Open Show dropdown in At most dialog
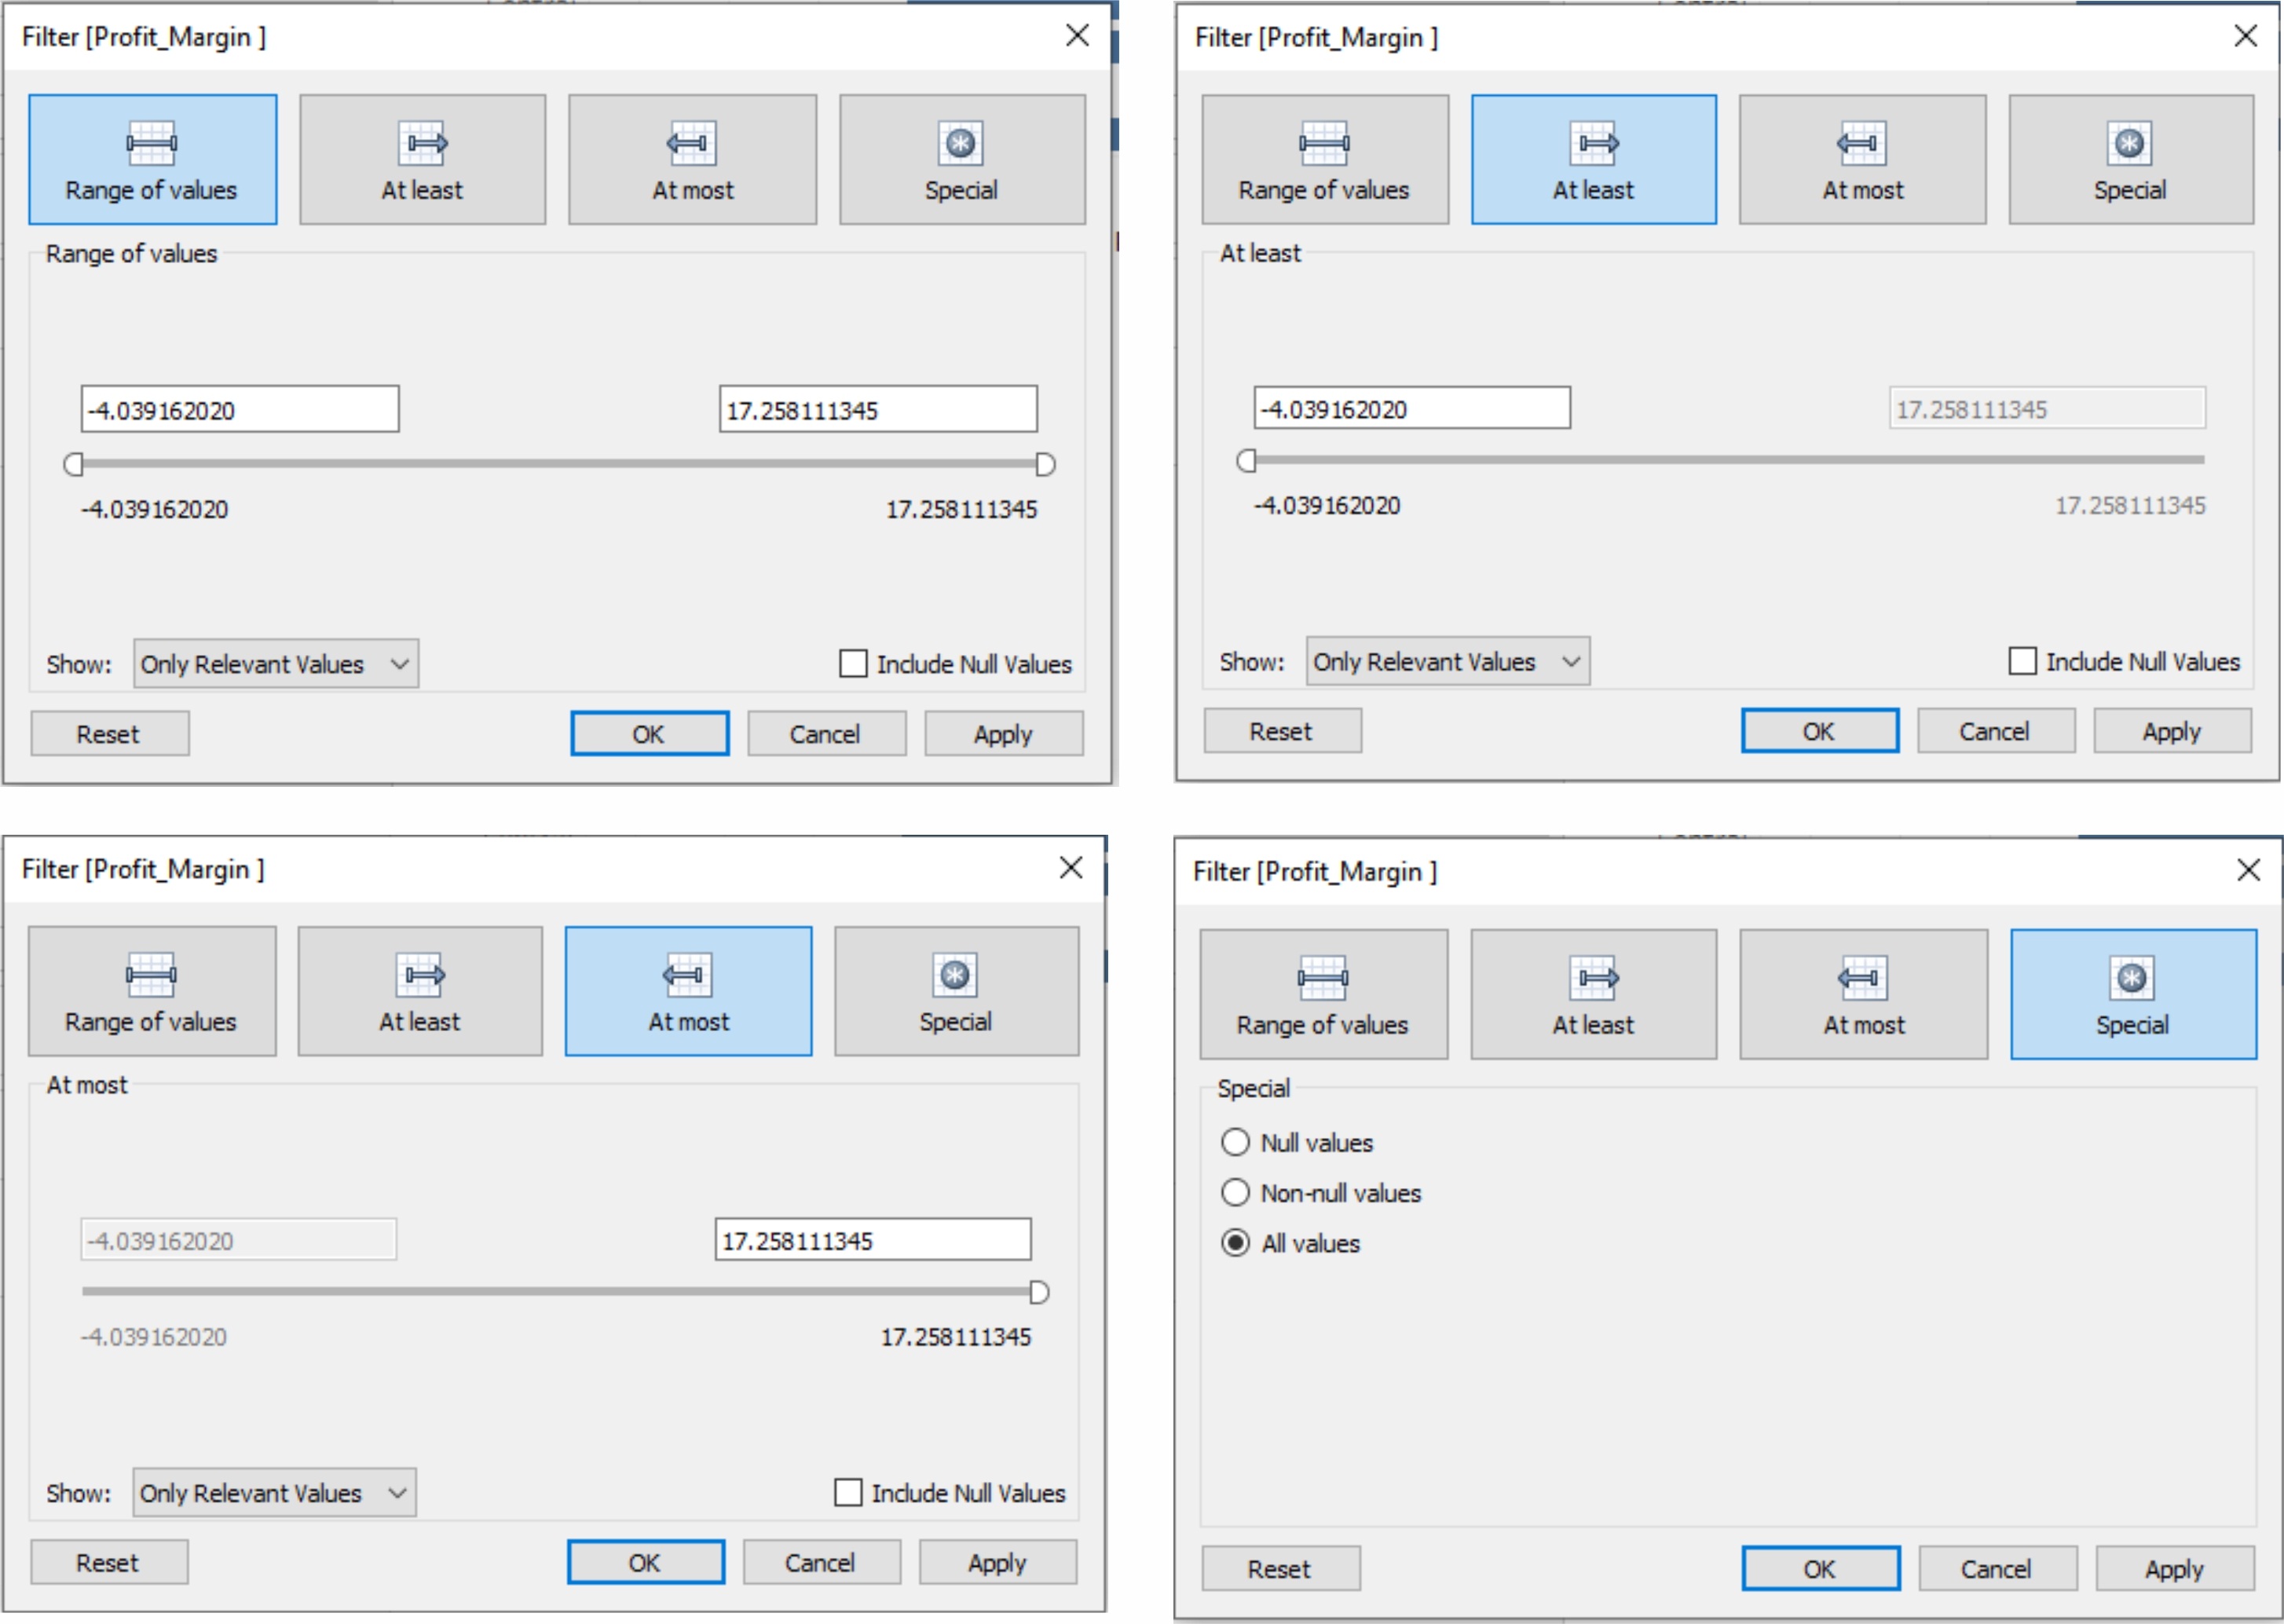 274,1493
